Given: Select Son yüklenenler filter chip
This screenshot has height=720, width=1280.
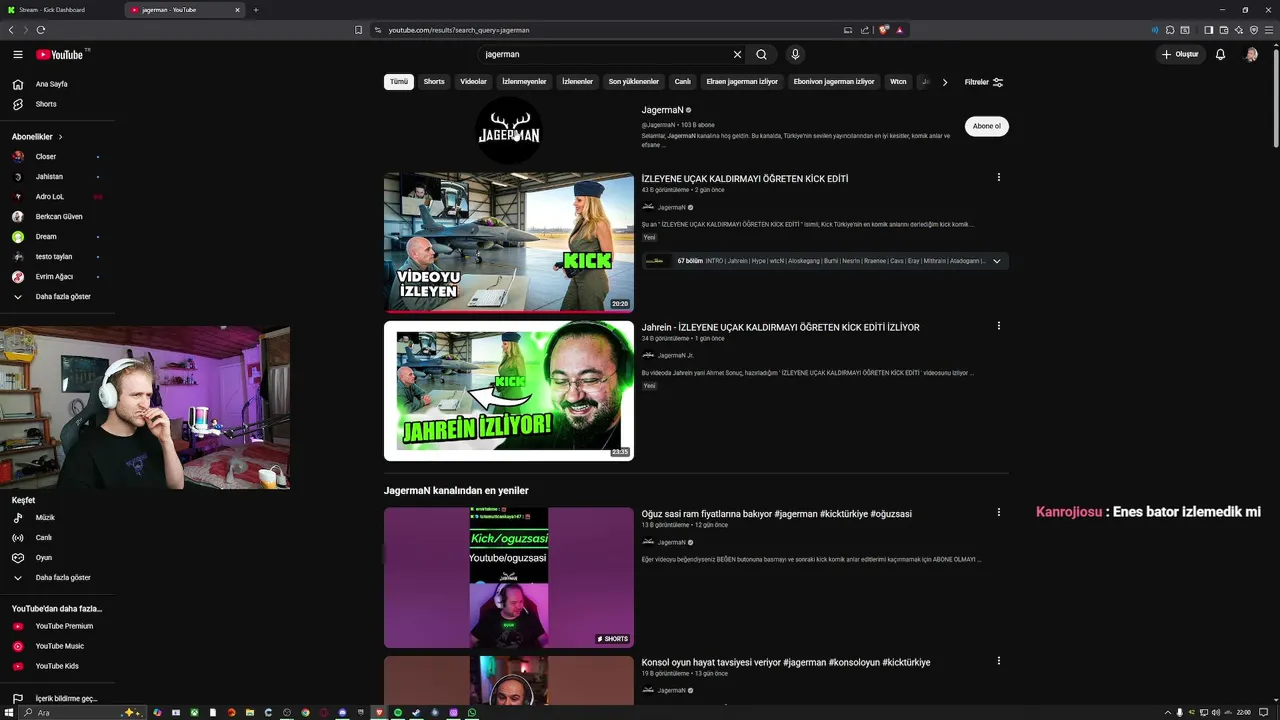Looking at the screenshot, I should [x=634, y=82].
